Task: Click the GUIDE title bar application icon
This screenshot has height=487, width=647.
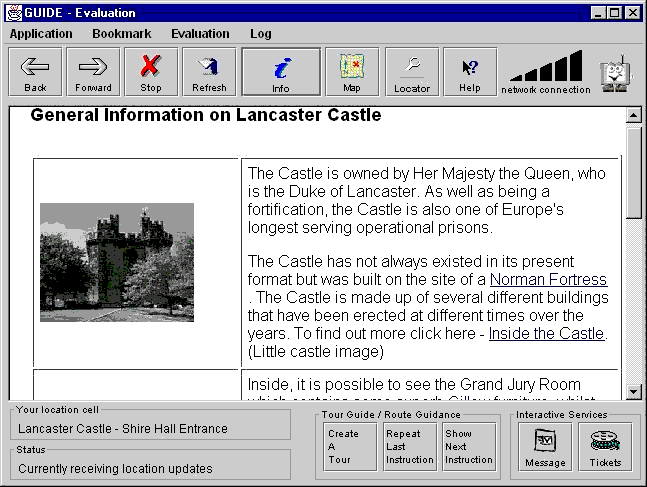Action: 14,13
